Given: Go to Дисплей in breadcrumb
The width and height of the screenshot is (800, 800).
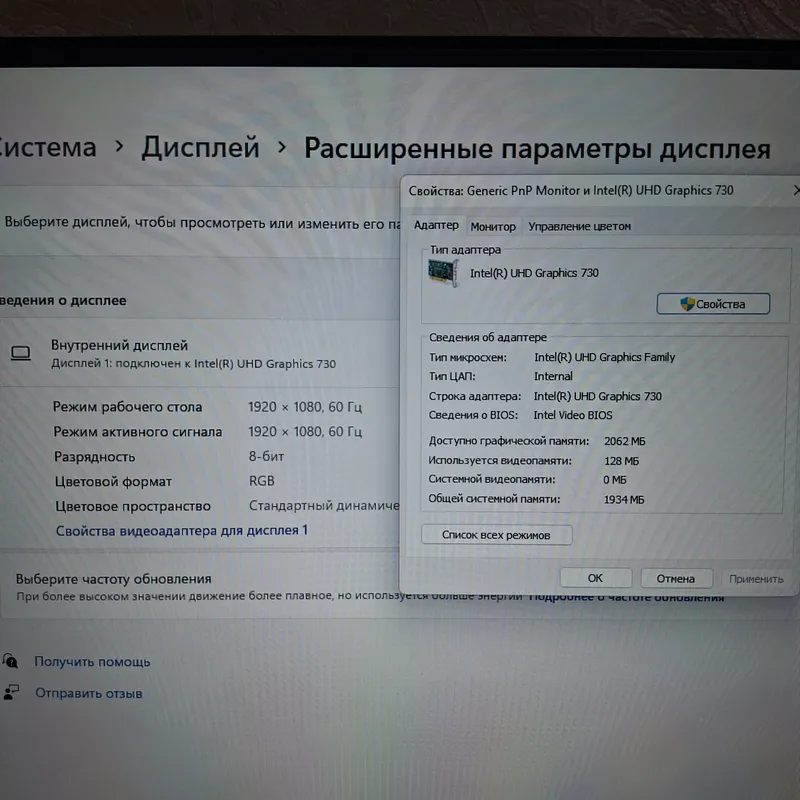Looking at the screenshot, I should point(201,147).
